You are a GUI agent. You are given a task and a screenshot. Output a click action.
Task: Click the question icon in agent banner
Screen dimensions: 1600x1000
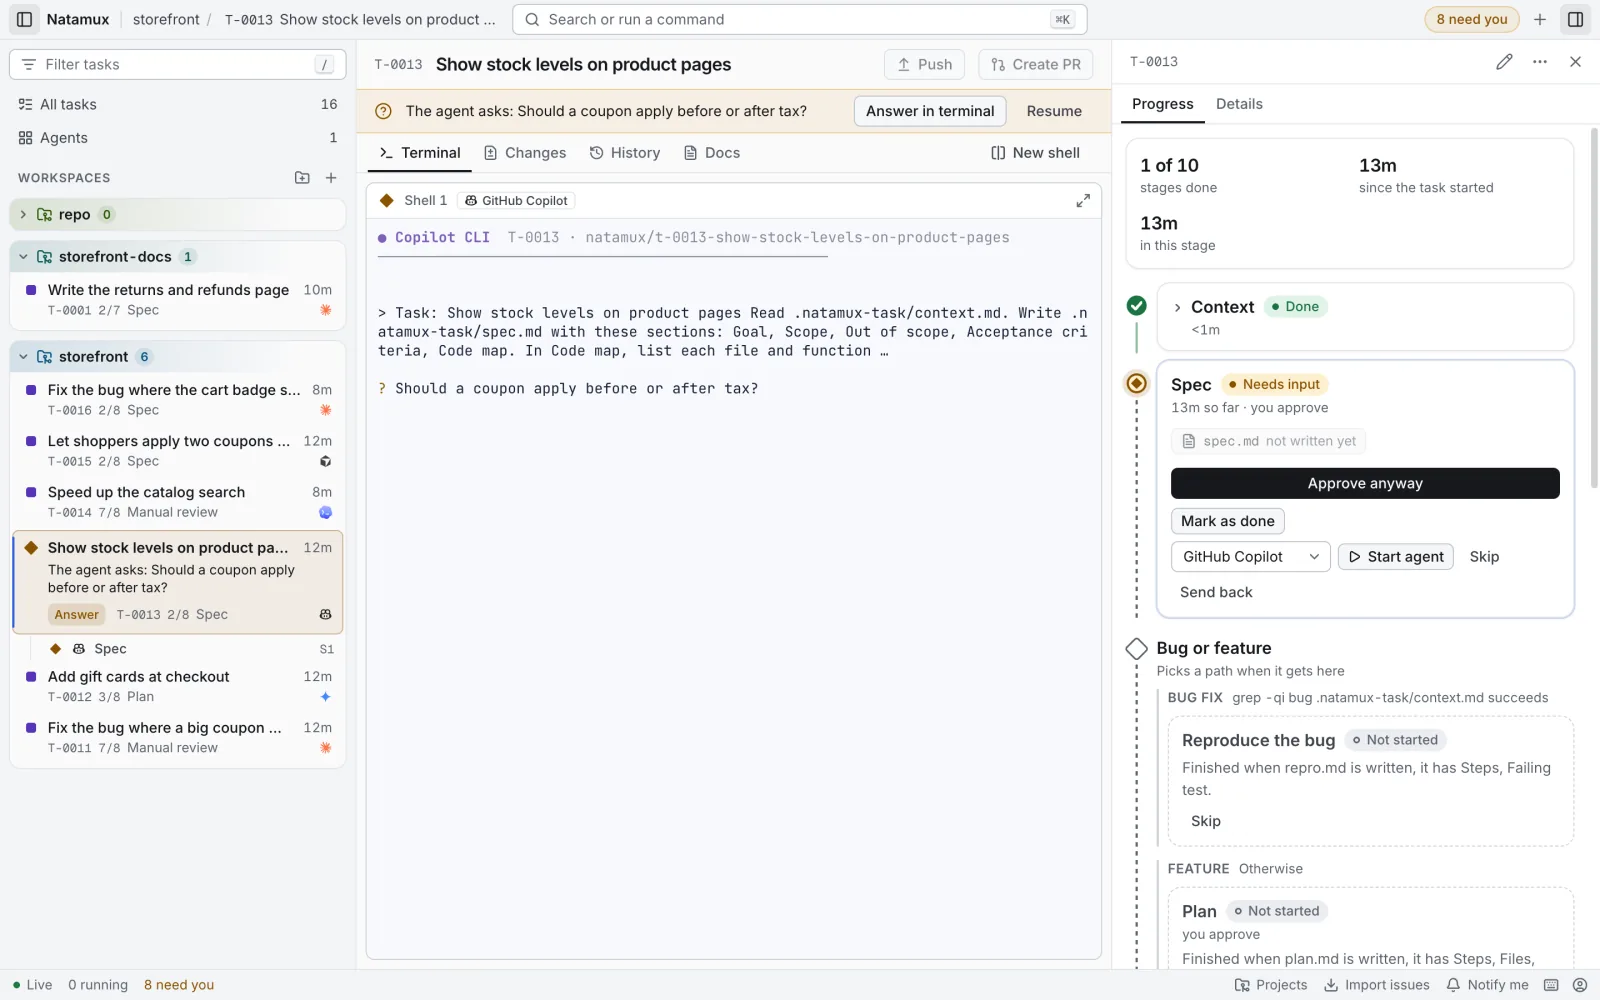pos(383,112)
